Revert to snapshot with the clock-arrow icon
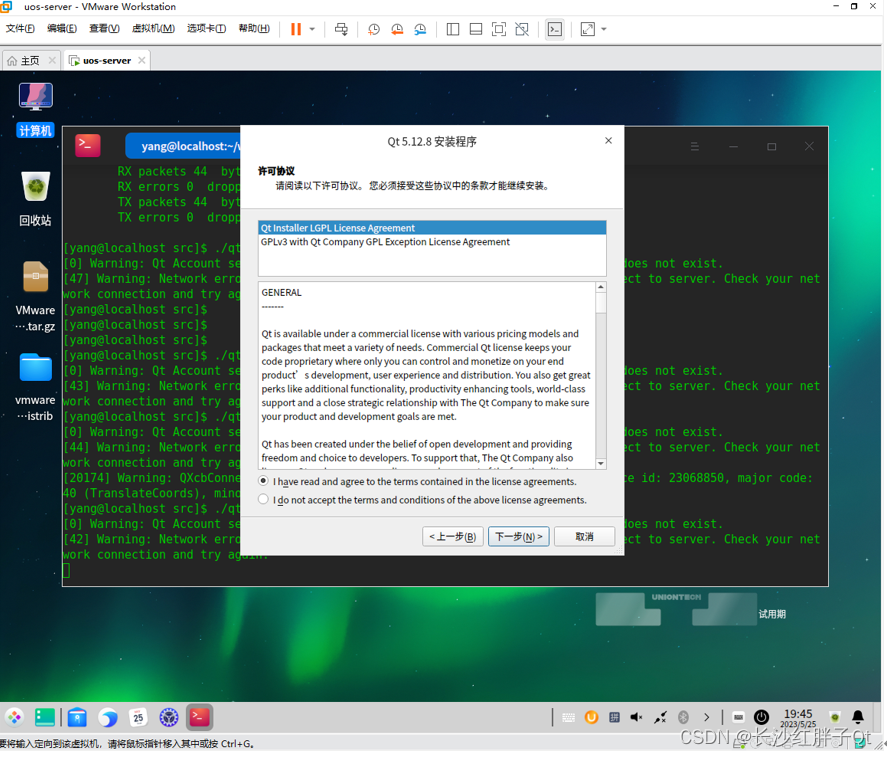The height and width of the screenshot is (757, 887). pyautogui.click(x=397, y=29)
